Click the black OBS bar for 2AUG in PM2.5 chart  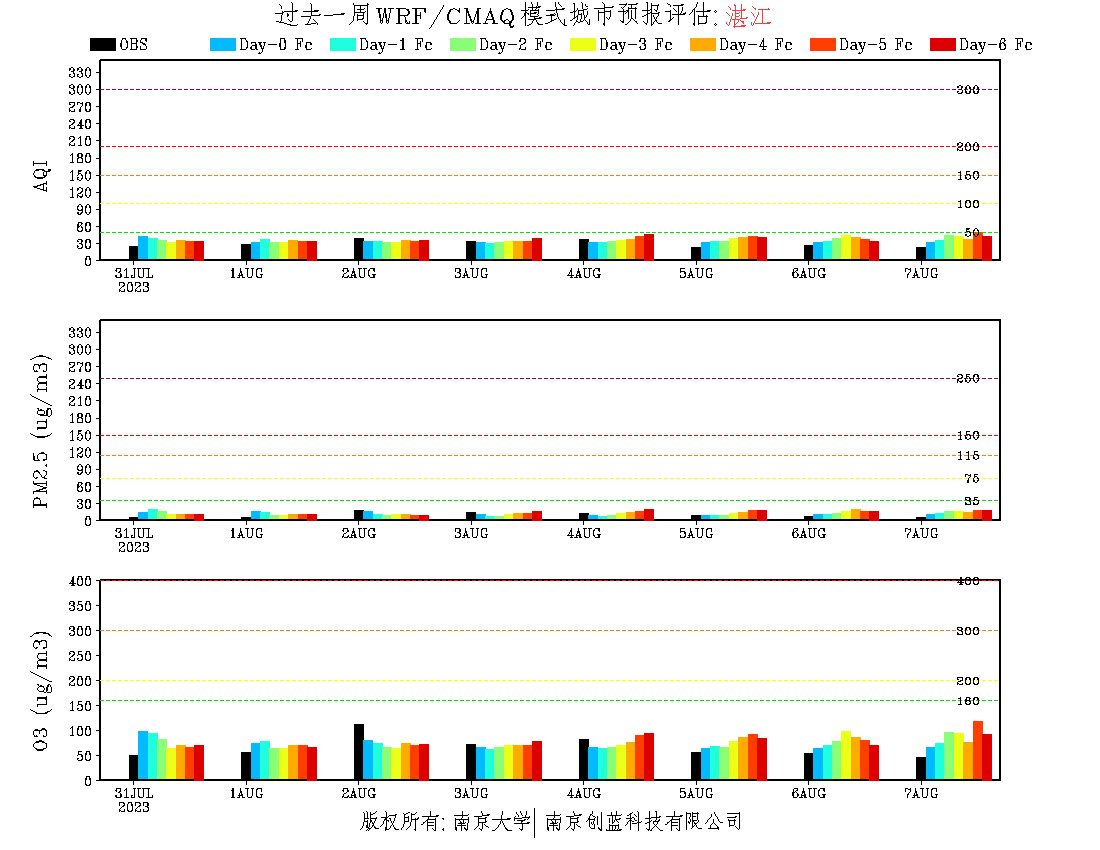coord(358,515)
